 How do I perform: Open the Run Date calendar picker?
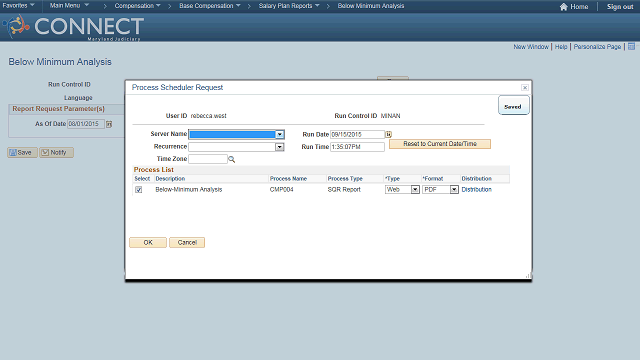(389, 134)
